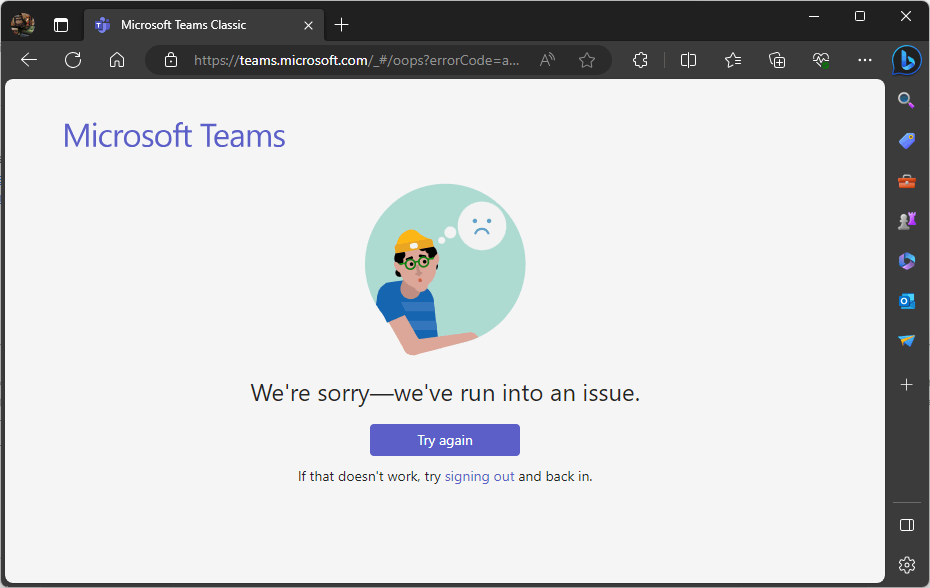The image size is (930, 588).
Task: View site information lock icon
Action: pyautogui.click(x=171, y=60)
